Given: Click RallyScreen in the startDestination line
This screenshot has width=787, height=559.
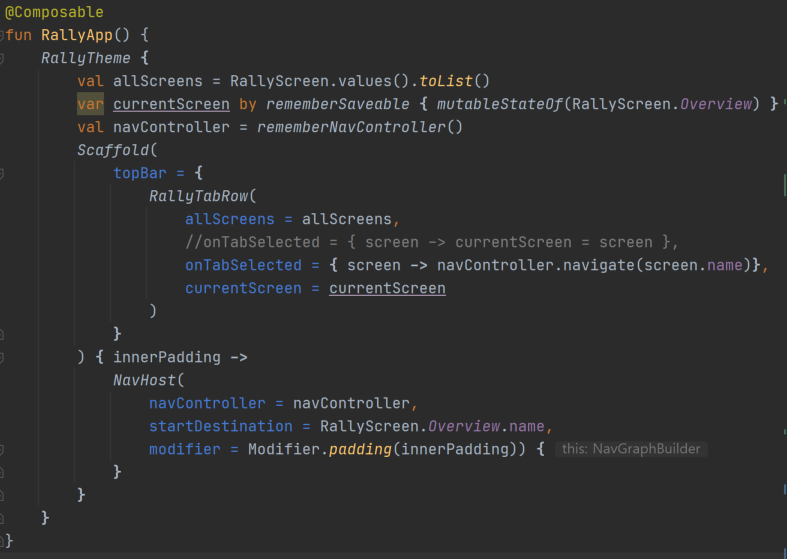Looking at the screenshot, I should pyautogui.click(x=369, y=427).
